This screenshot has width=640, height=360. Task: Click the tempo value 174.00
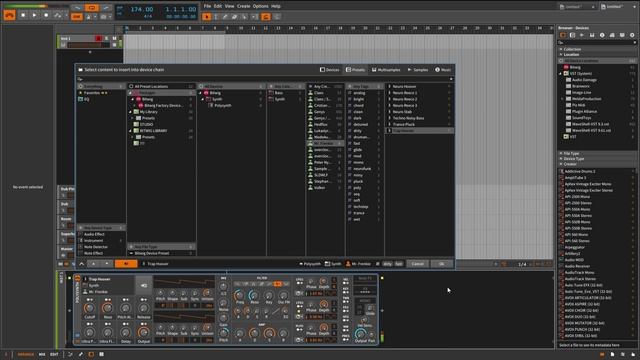[x=142, y=9]
